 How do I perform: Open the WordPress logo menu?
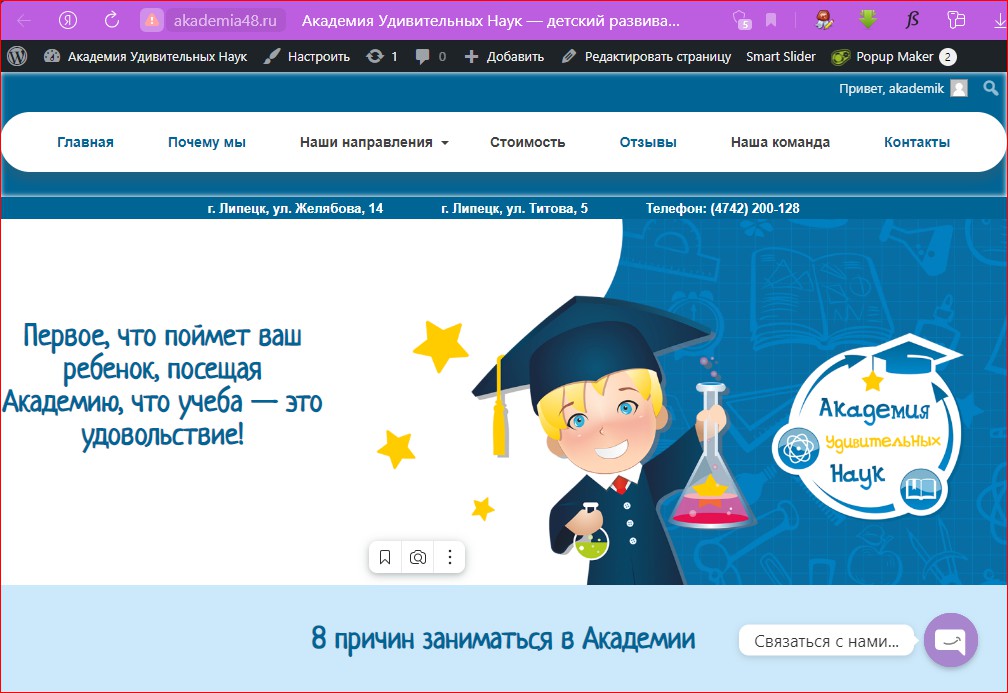click(17, 57)
